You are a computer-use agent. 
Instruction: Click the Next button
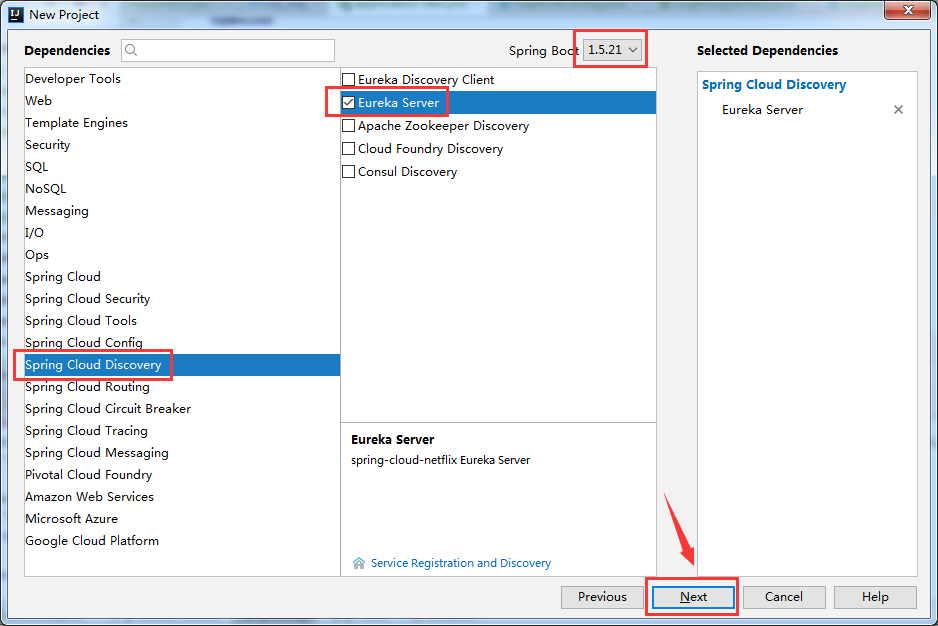693,597
